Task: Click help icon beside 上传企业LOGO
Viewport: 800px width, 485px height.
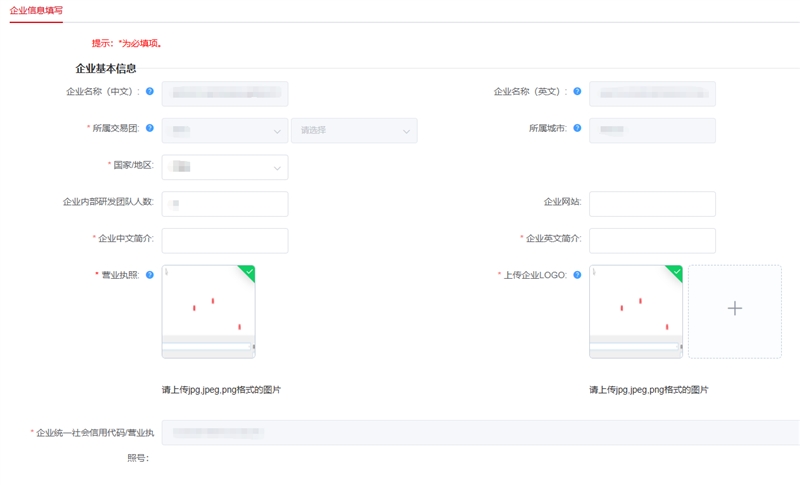Action: click(577, 275)
